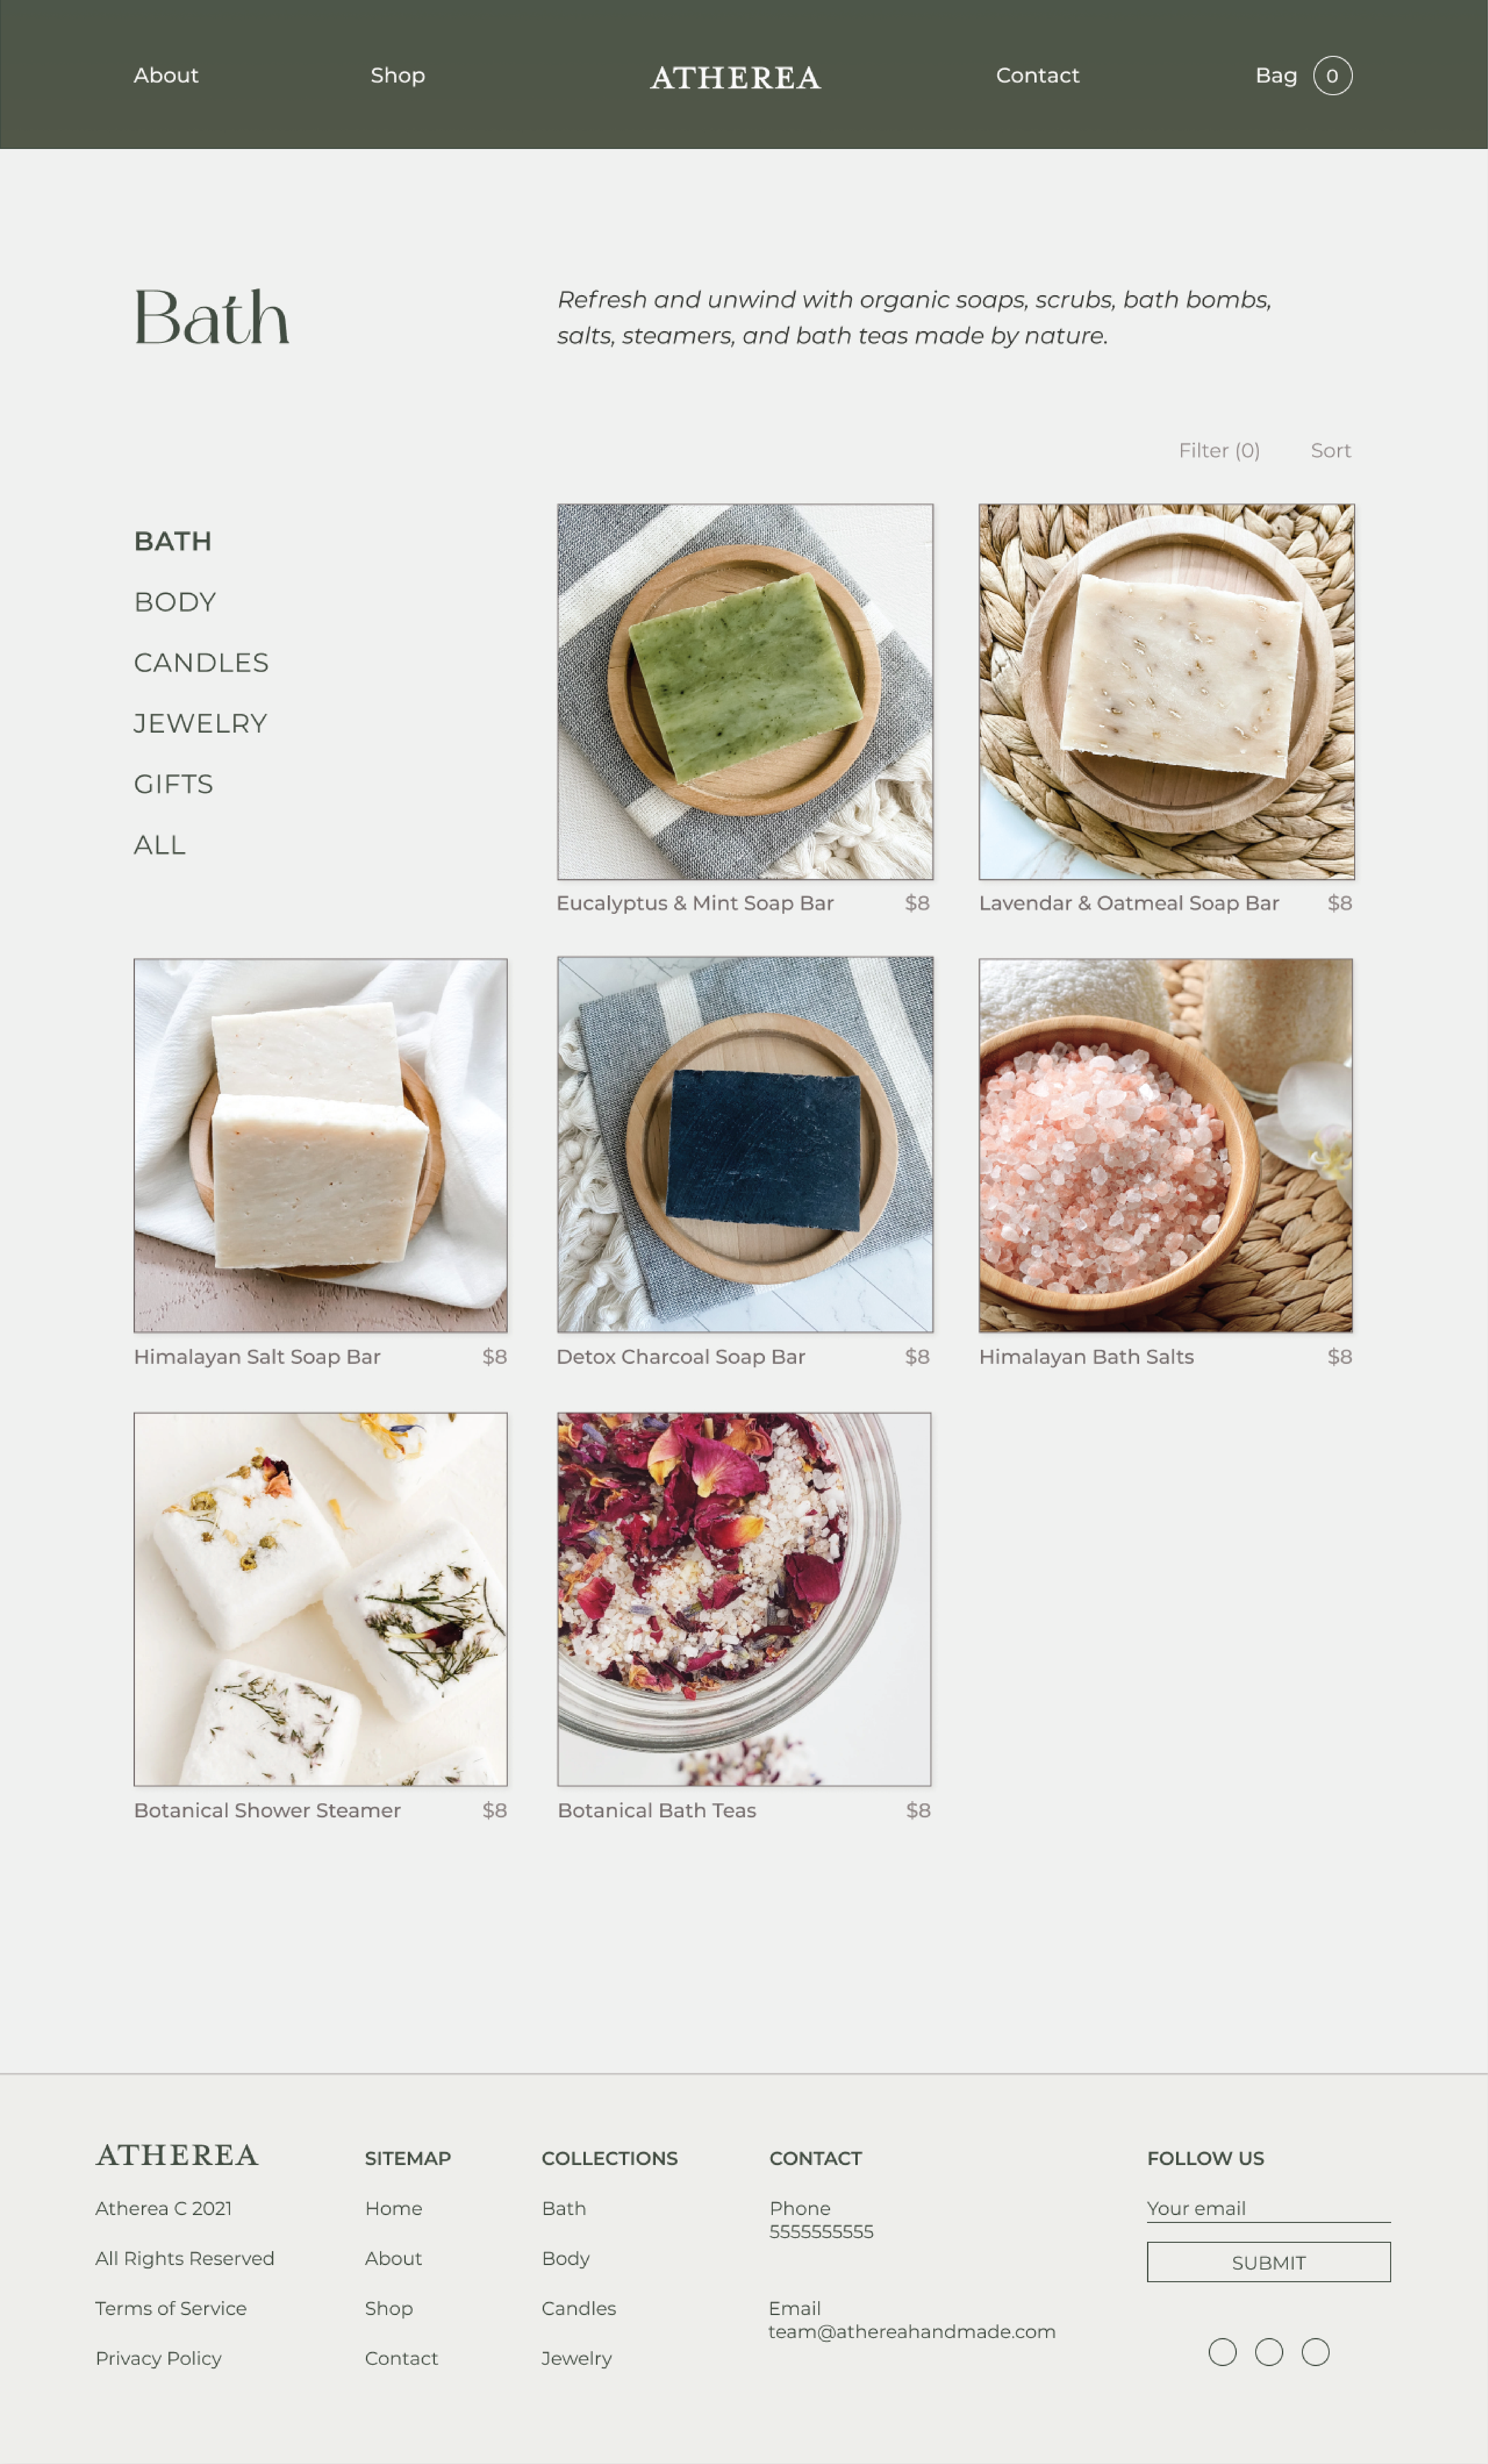The height and width of the screenshot is (2464, 1488).
Task: Go to About in the header
Action: 166,76
